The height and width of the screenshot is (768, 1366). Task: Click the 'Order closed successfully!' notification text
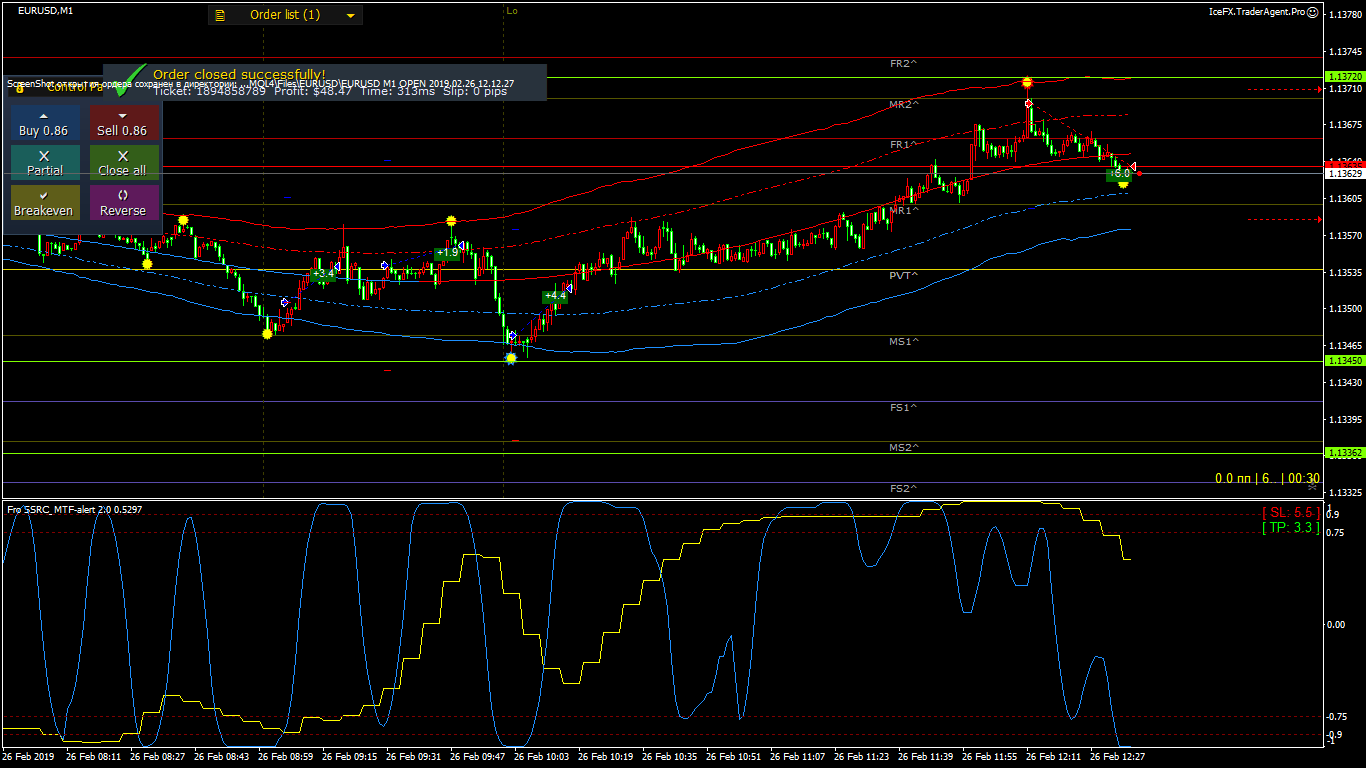click(x=239, y=74)
